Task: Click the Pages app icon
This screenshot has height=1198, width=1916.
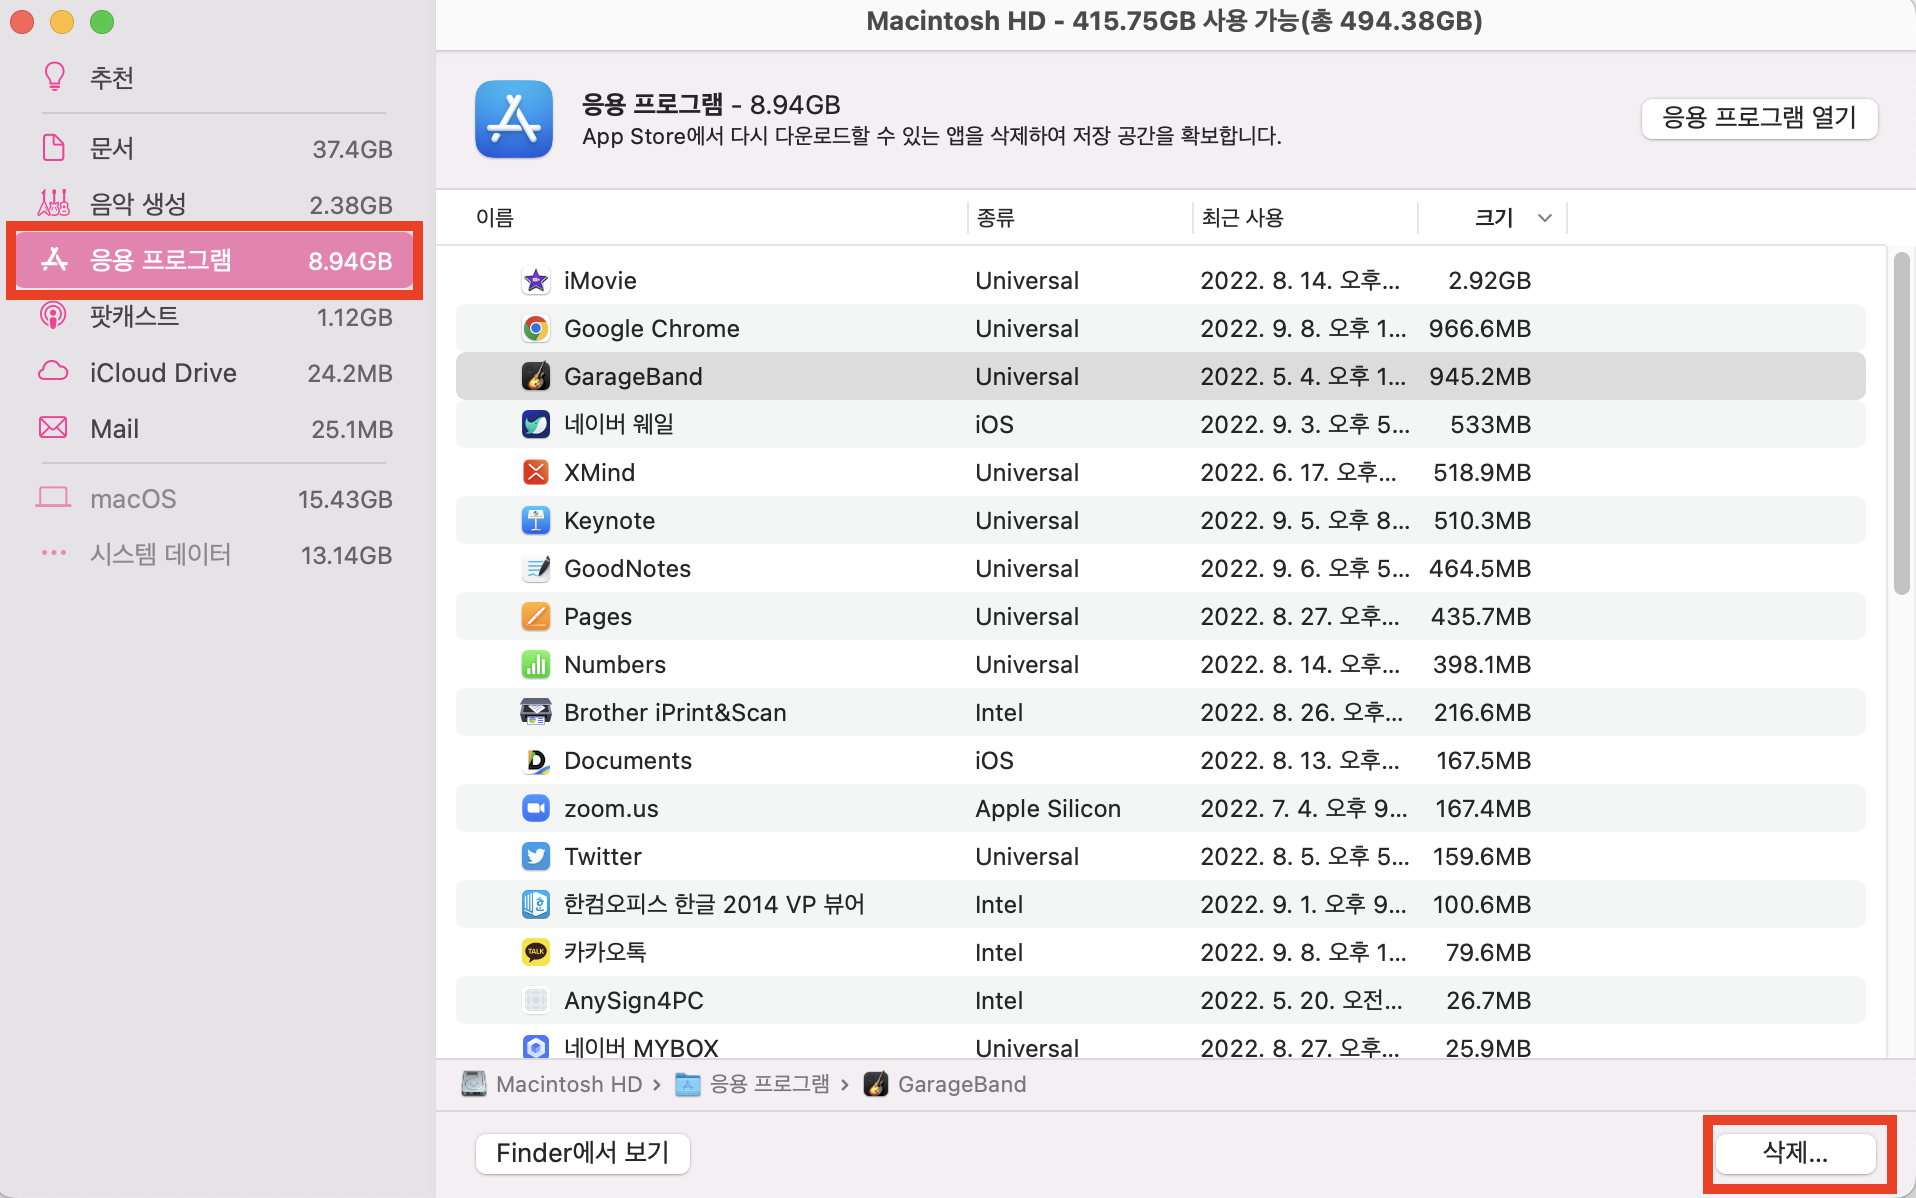Action: tap(536, 617)
